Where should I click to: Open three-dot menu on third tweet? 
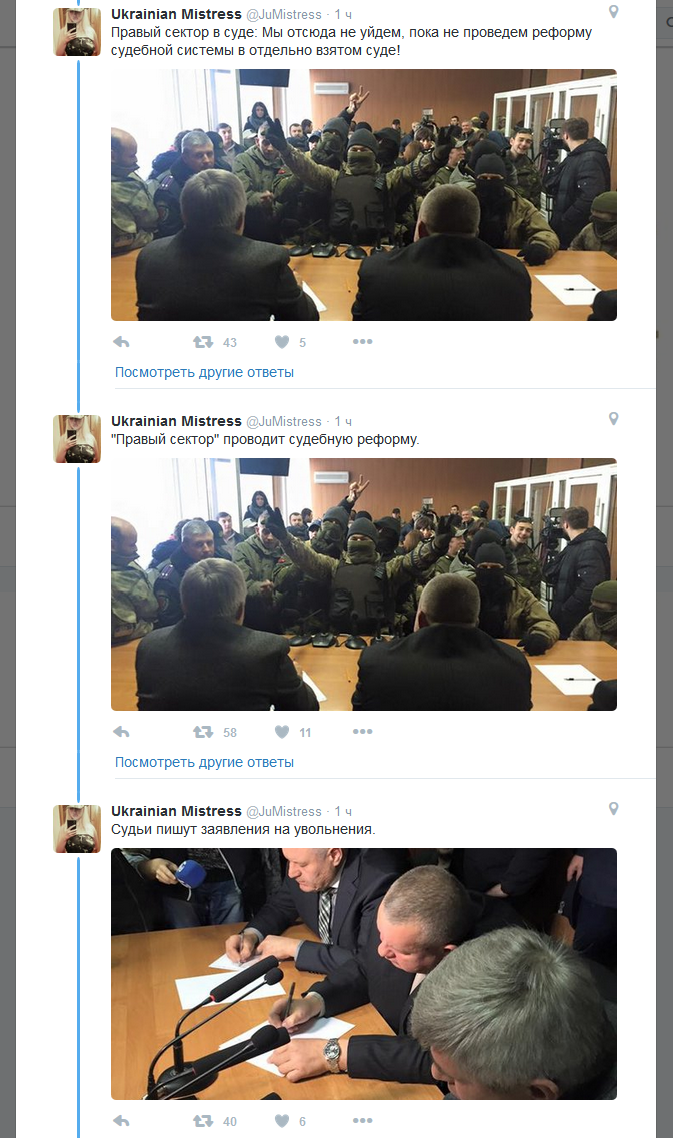[362, 1121]
